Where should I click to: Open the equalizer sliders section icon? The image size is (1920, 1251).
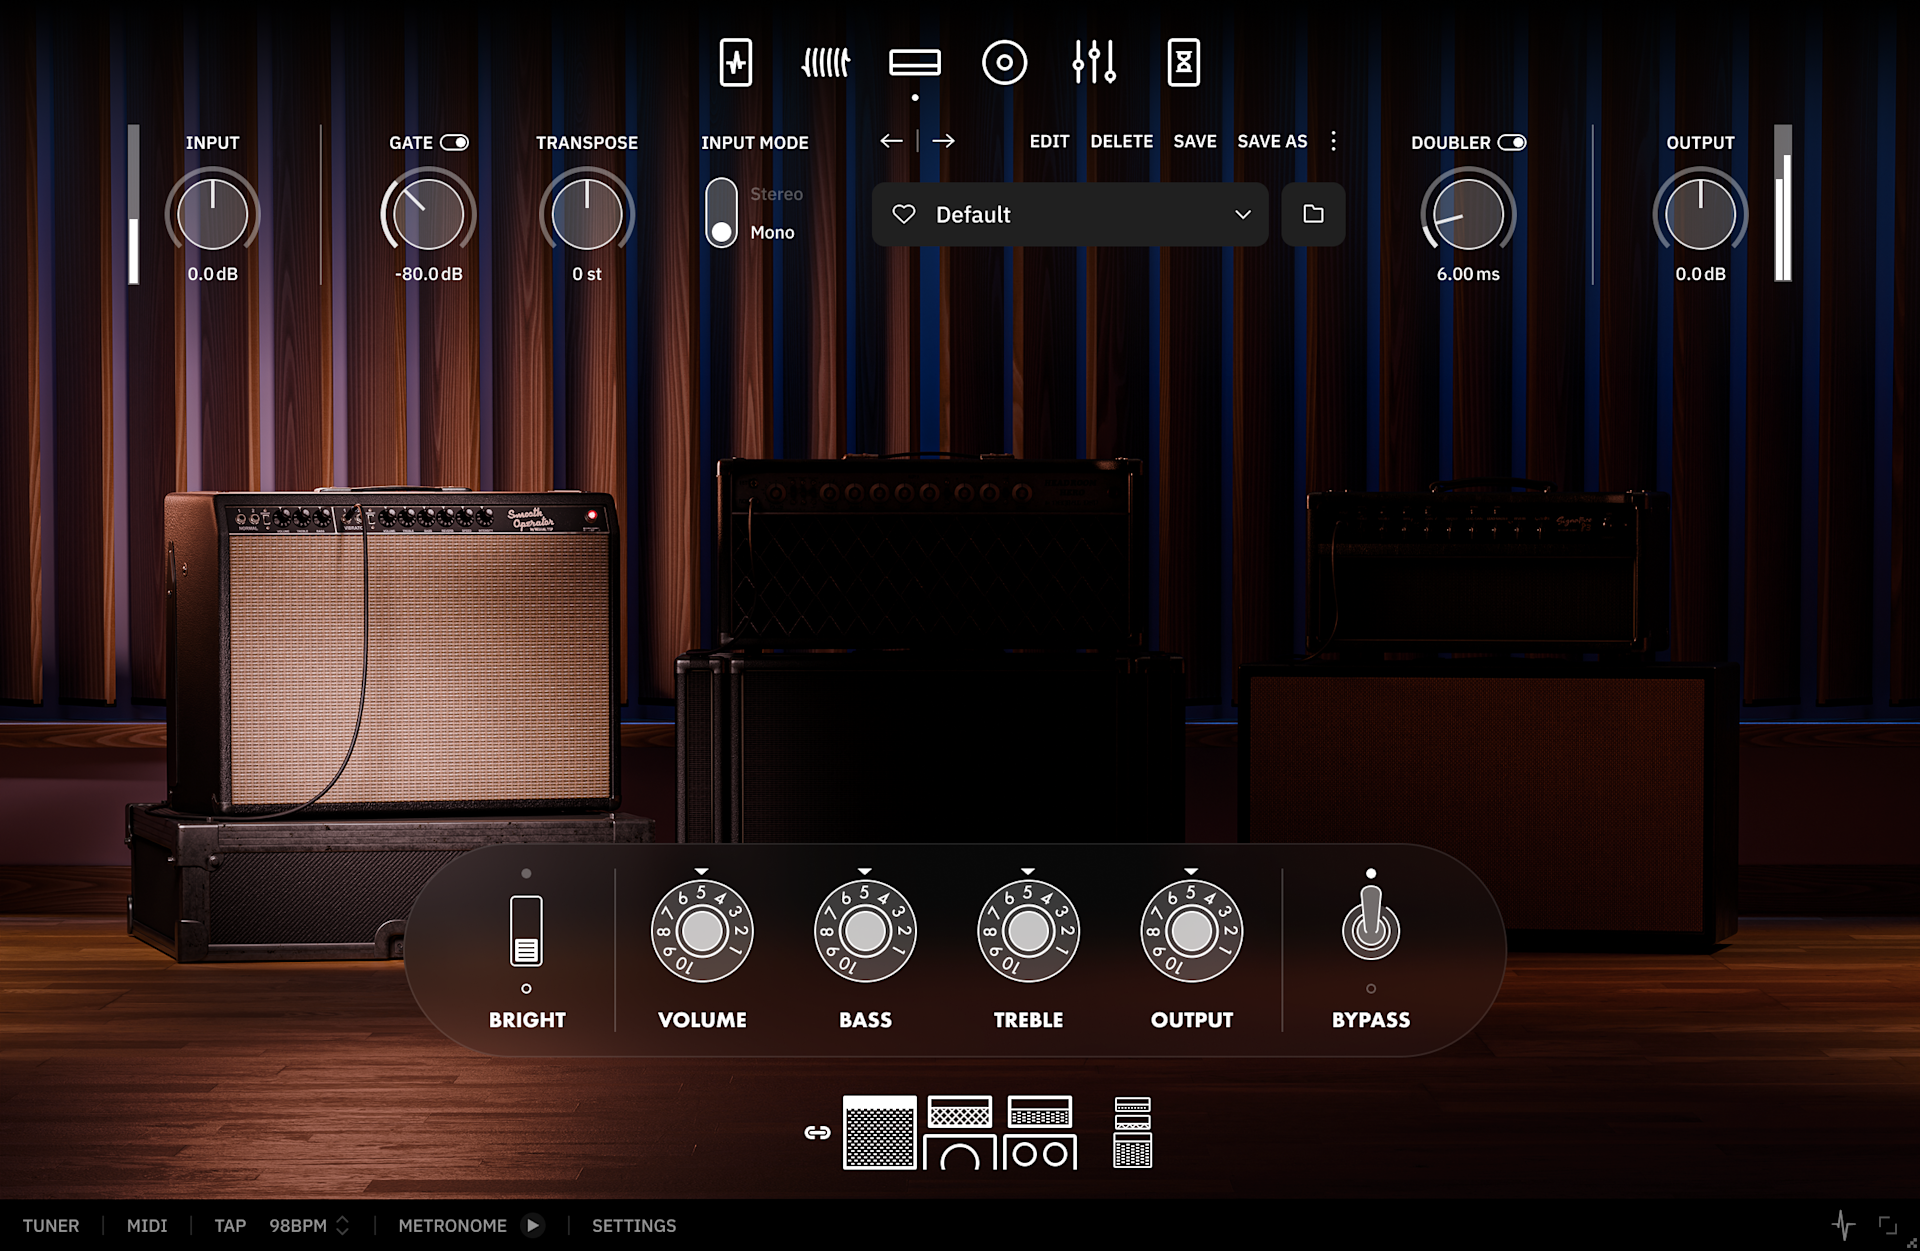[1094, 63]
